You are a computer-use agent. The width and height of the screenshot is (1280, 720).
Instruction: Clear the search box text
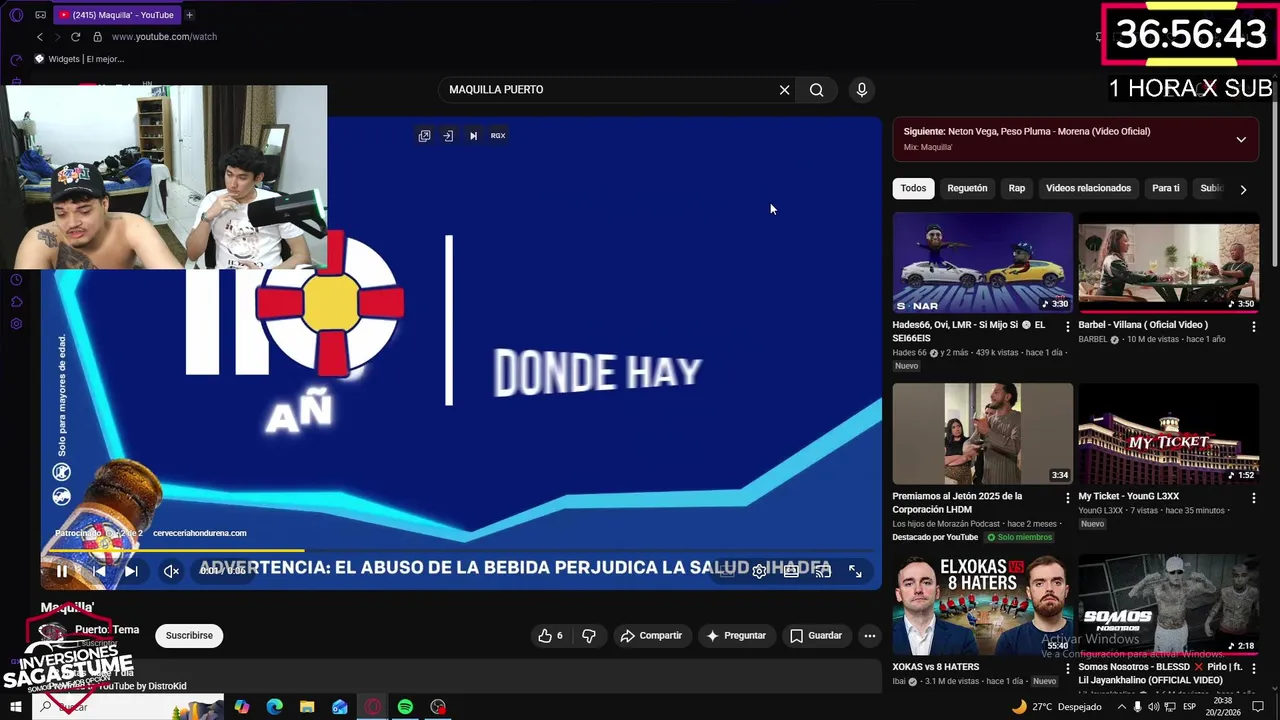[785, 90]
